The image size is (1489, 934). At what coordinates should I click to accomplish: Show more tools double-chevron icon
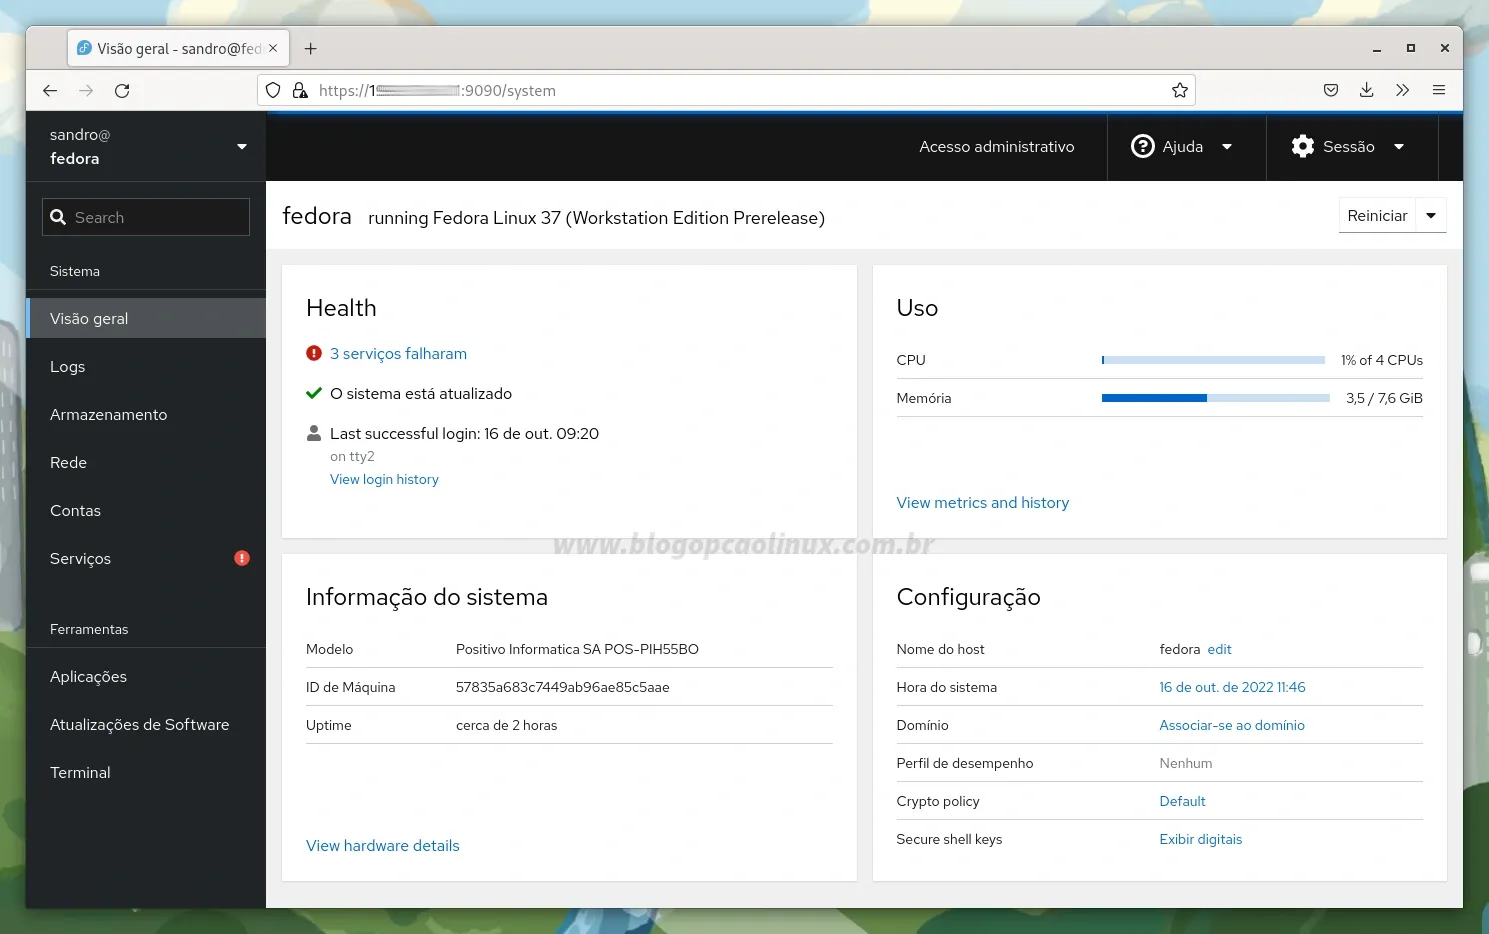click(x=1403, y=90)
